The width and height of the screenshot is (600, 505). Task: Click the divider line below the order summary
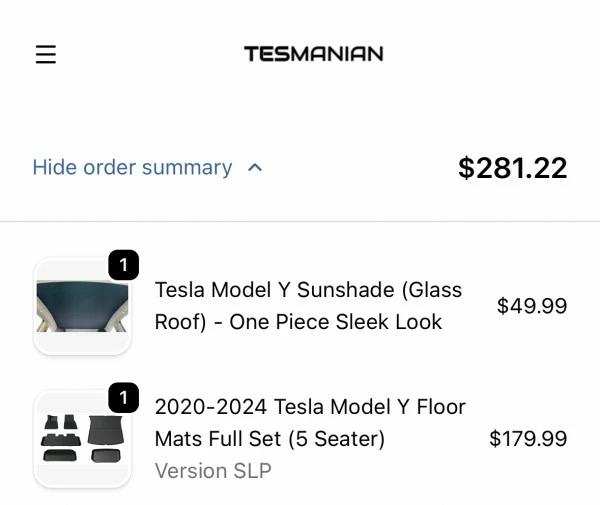[x=300, y=221]
